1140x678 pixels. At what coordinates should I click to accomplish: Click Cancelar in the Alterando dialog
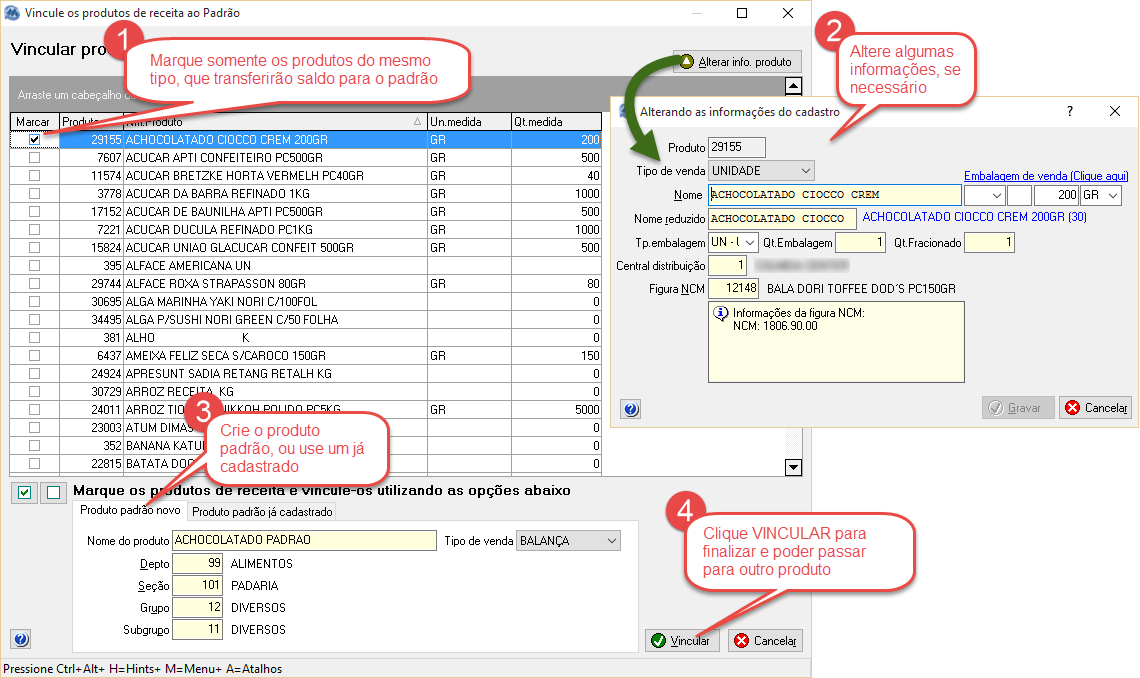1096,408
